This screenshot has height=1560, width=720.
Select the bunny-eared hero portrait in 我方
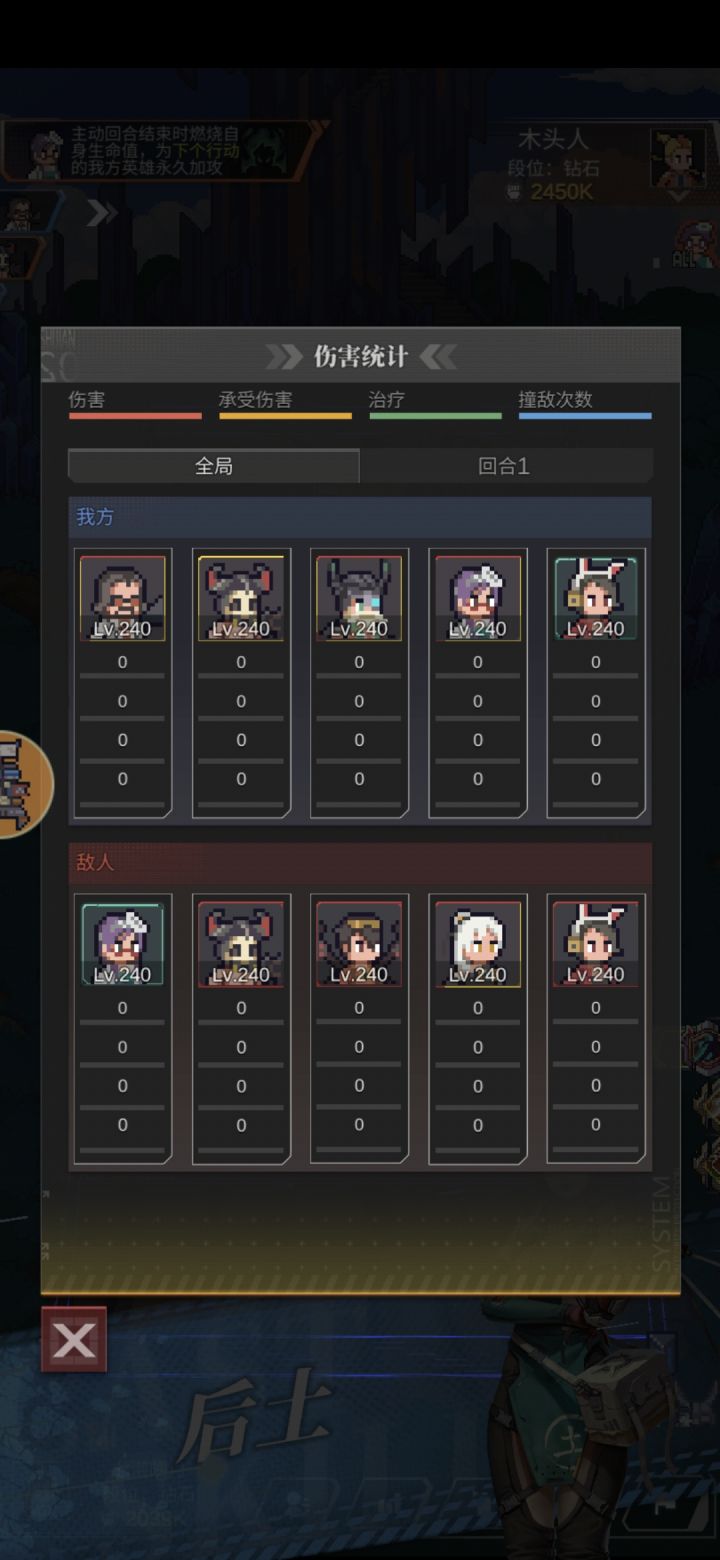pos(595,598)
